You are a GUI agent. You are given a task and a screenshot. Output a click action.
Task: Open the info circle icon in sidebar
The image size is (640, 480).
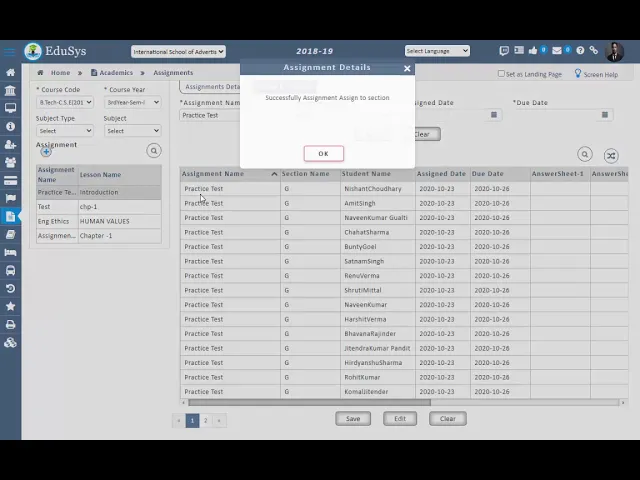click(10, 127)
